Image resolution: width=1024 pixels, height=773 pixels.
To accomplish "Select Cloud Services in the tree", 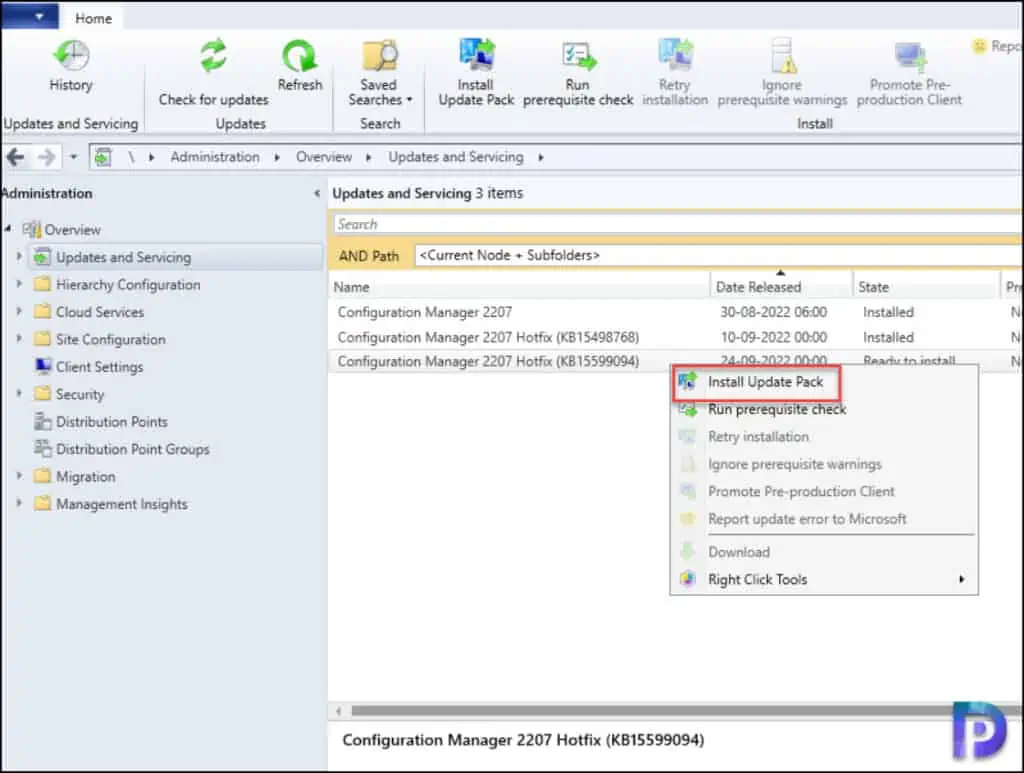I will point(100,312).
